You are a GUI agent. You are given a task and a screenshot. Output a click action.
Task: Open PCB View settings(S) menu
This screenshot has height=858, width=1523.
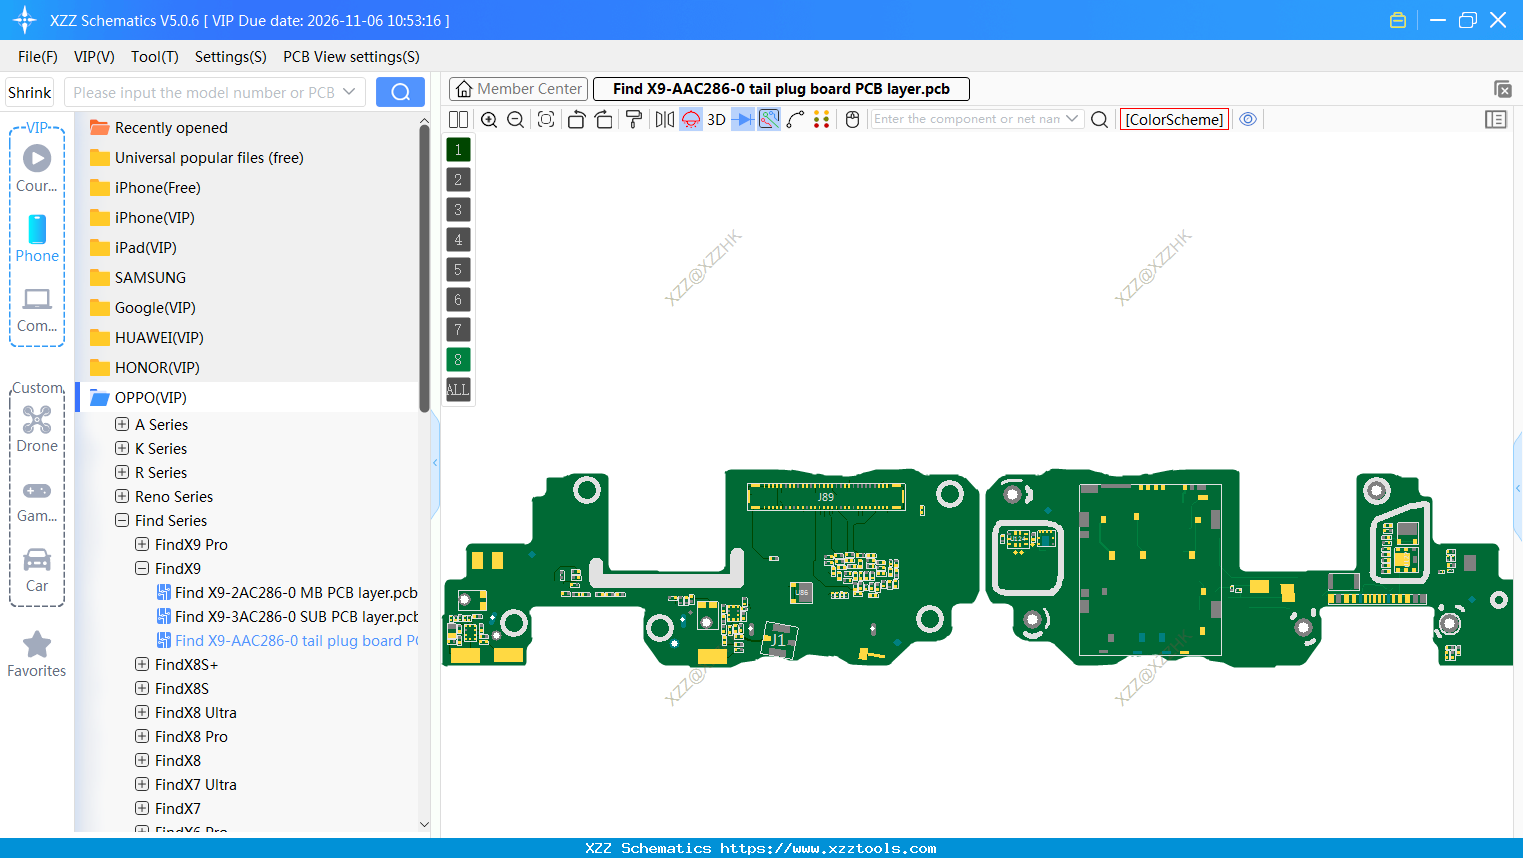(x=351, y=57)
